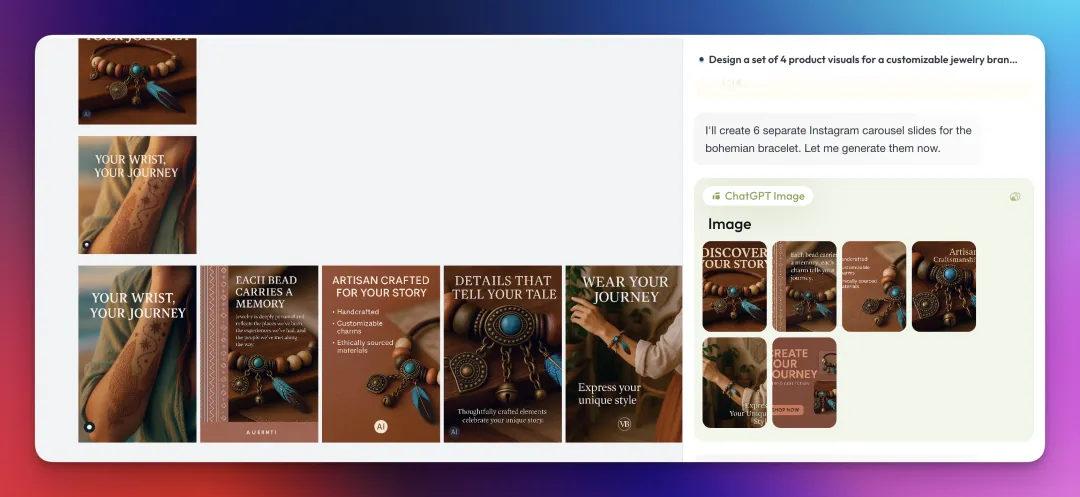Select the cropped bracelet image at canvas top
Viewport: 1080px width, 497px height.
137,81
